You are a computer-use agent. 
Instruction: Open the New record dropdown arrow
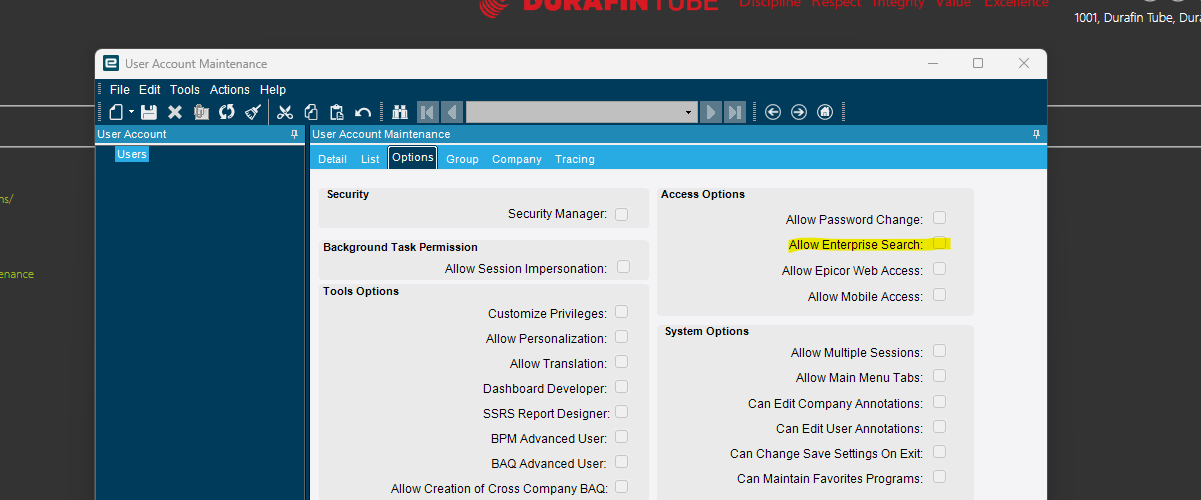coord(131,112)
